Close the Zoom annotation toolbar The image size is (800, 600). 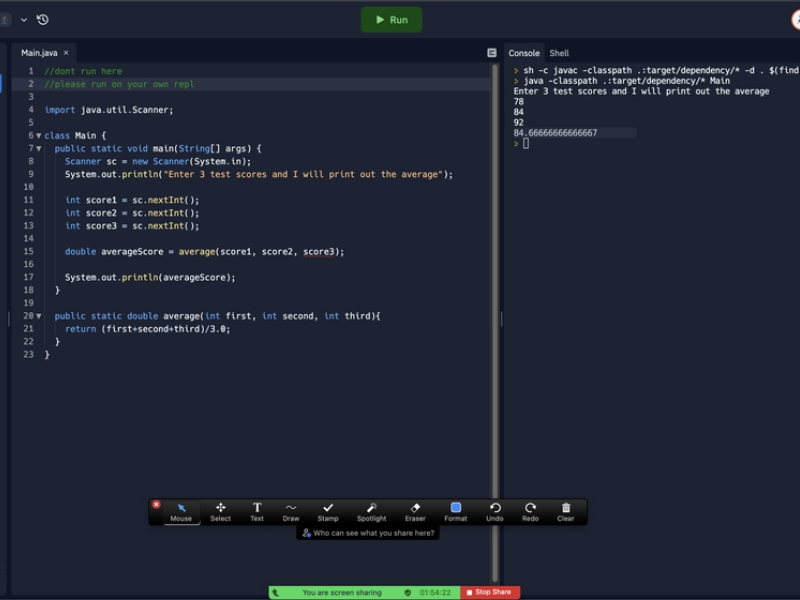(157, 505)
